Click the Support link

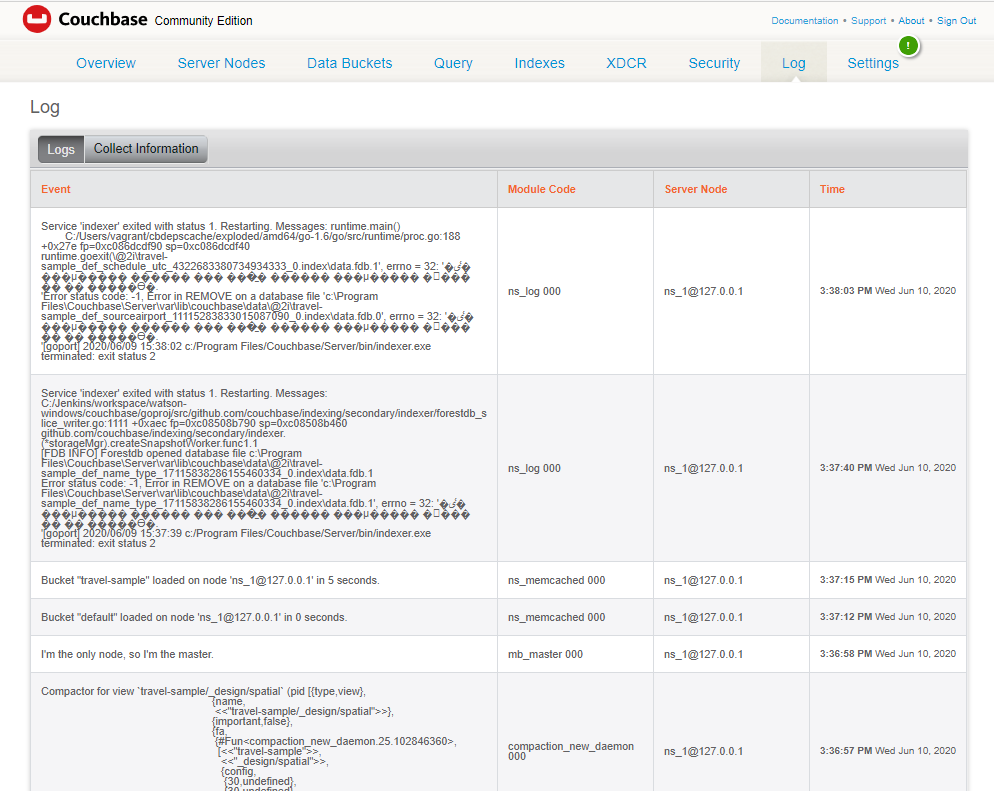868,21
